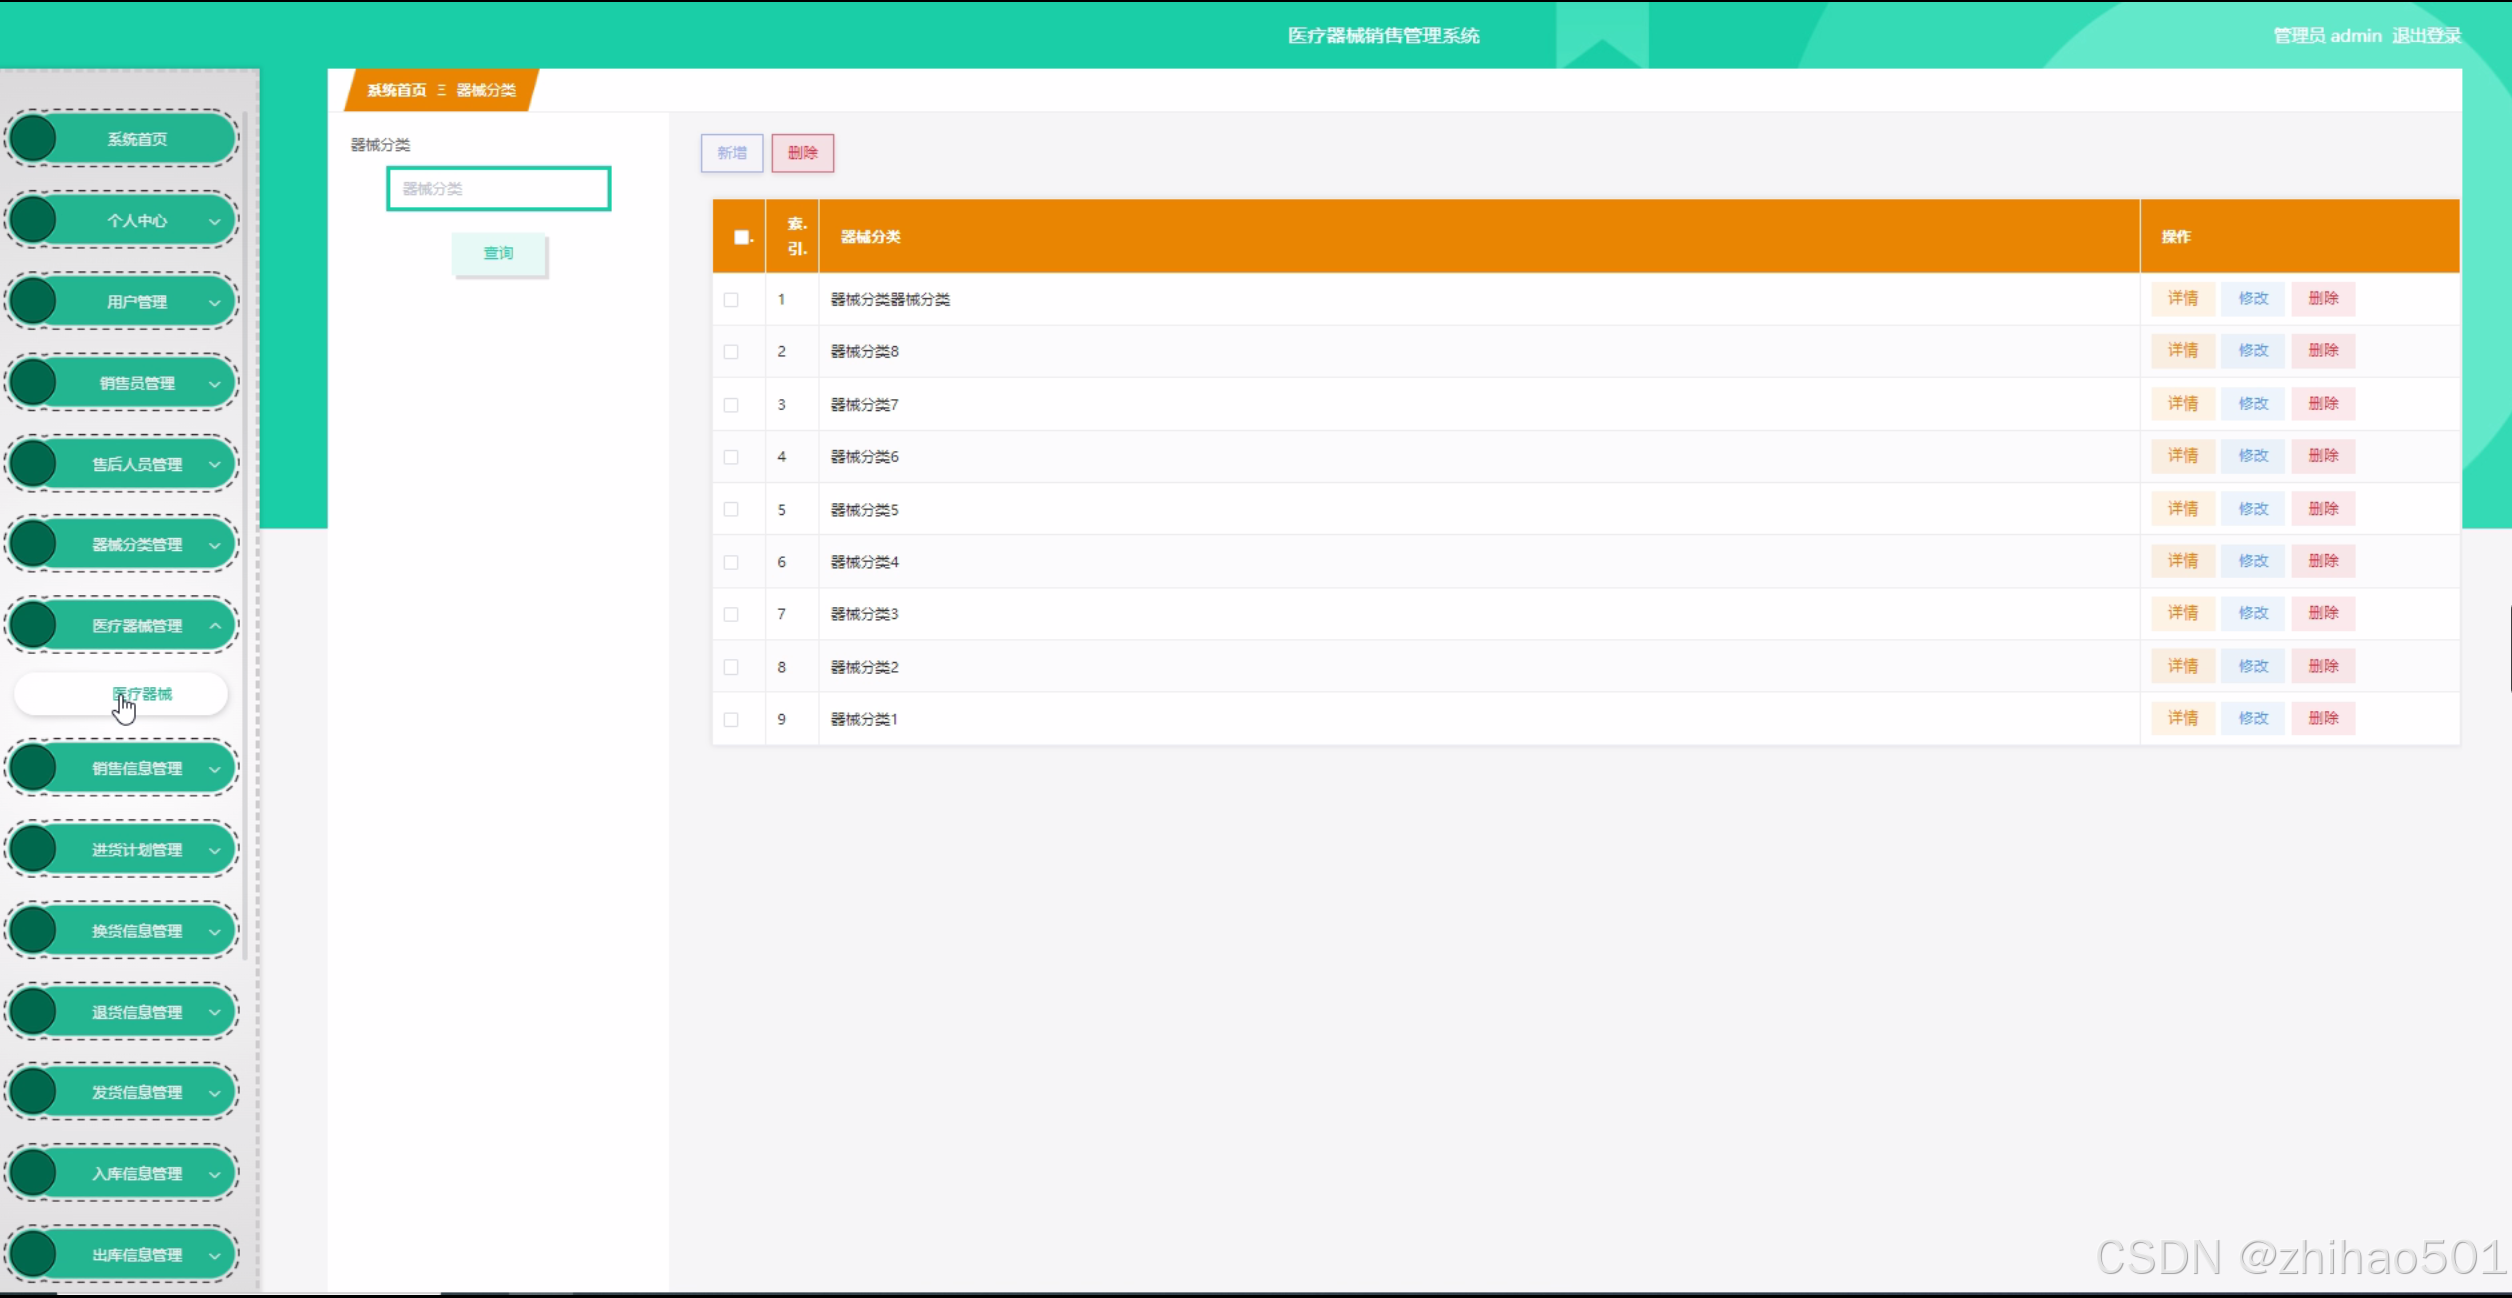
Task: Select the checkbox for row 器械分类1
Action: 731,720
